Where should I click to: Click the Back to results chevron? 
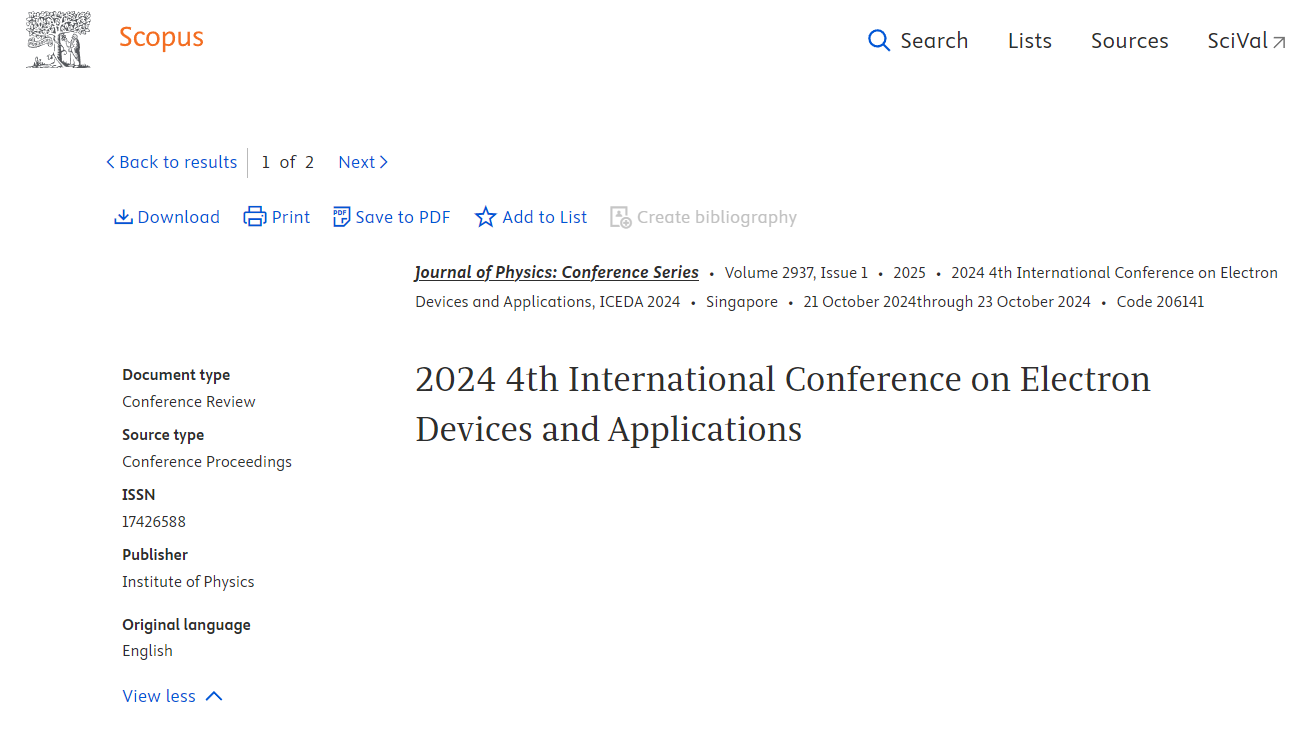coord(110,162)
